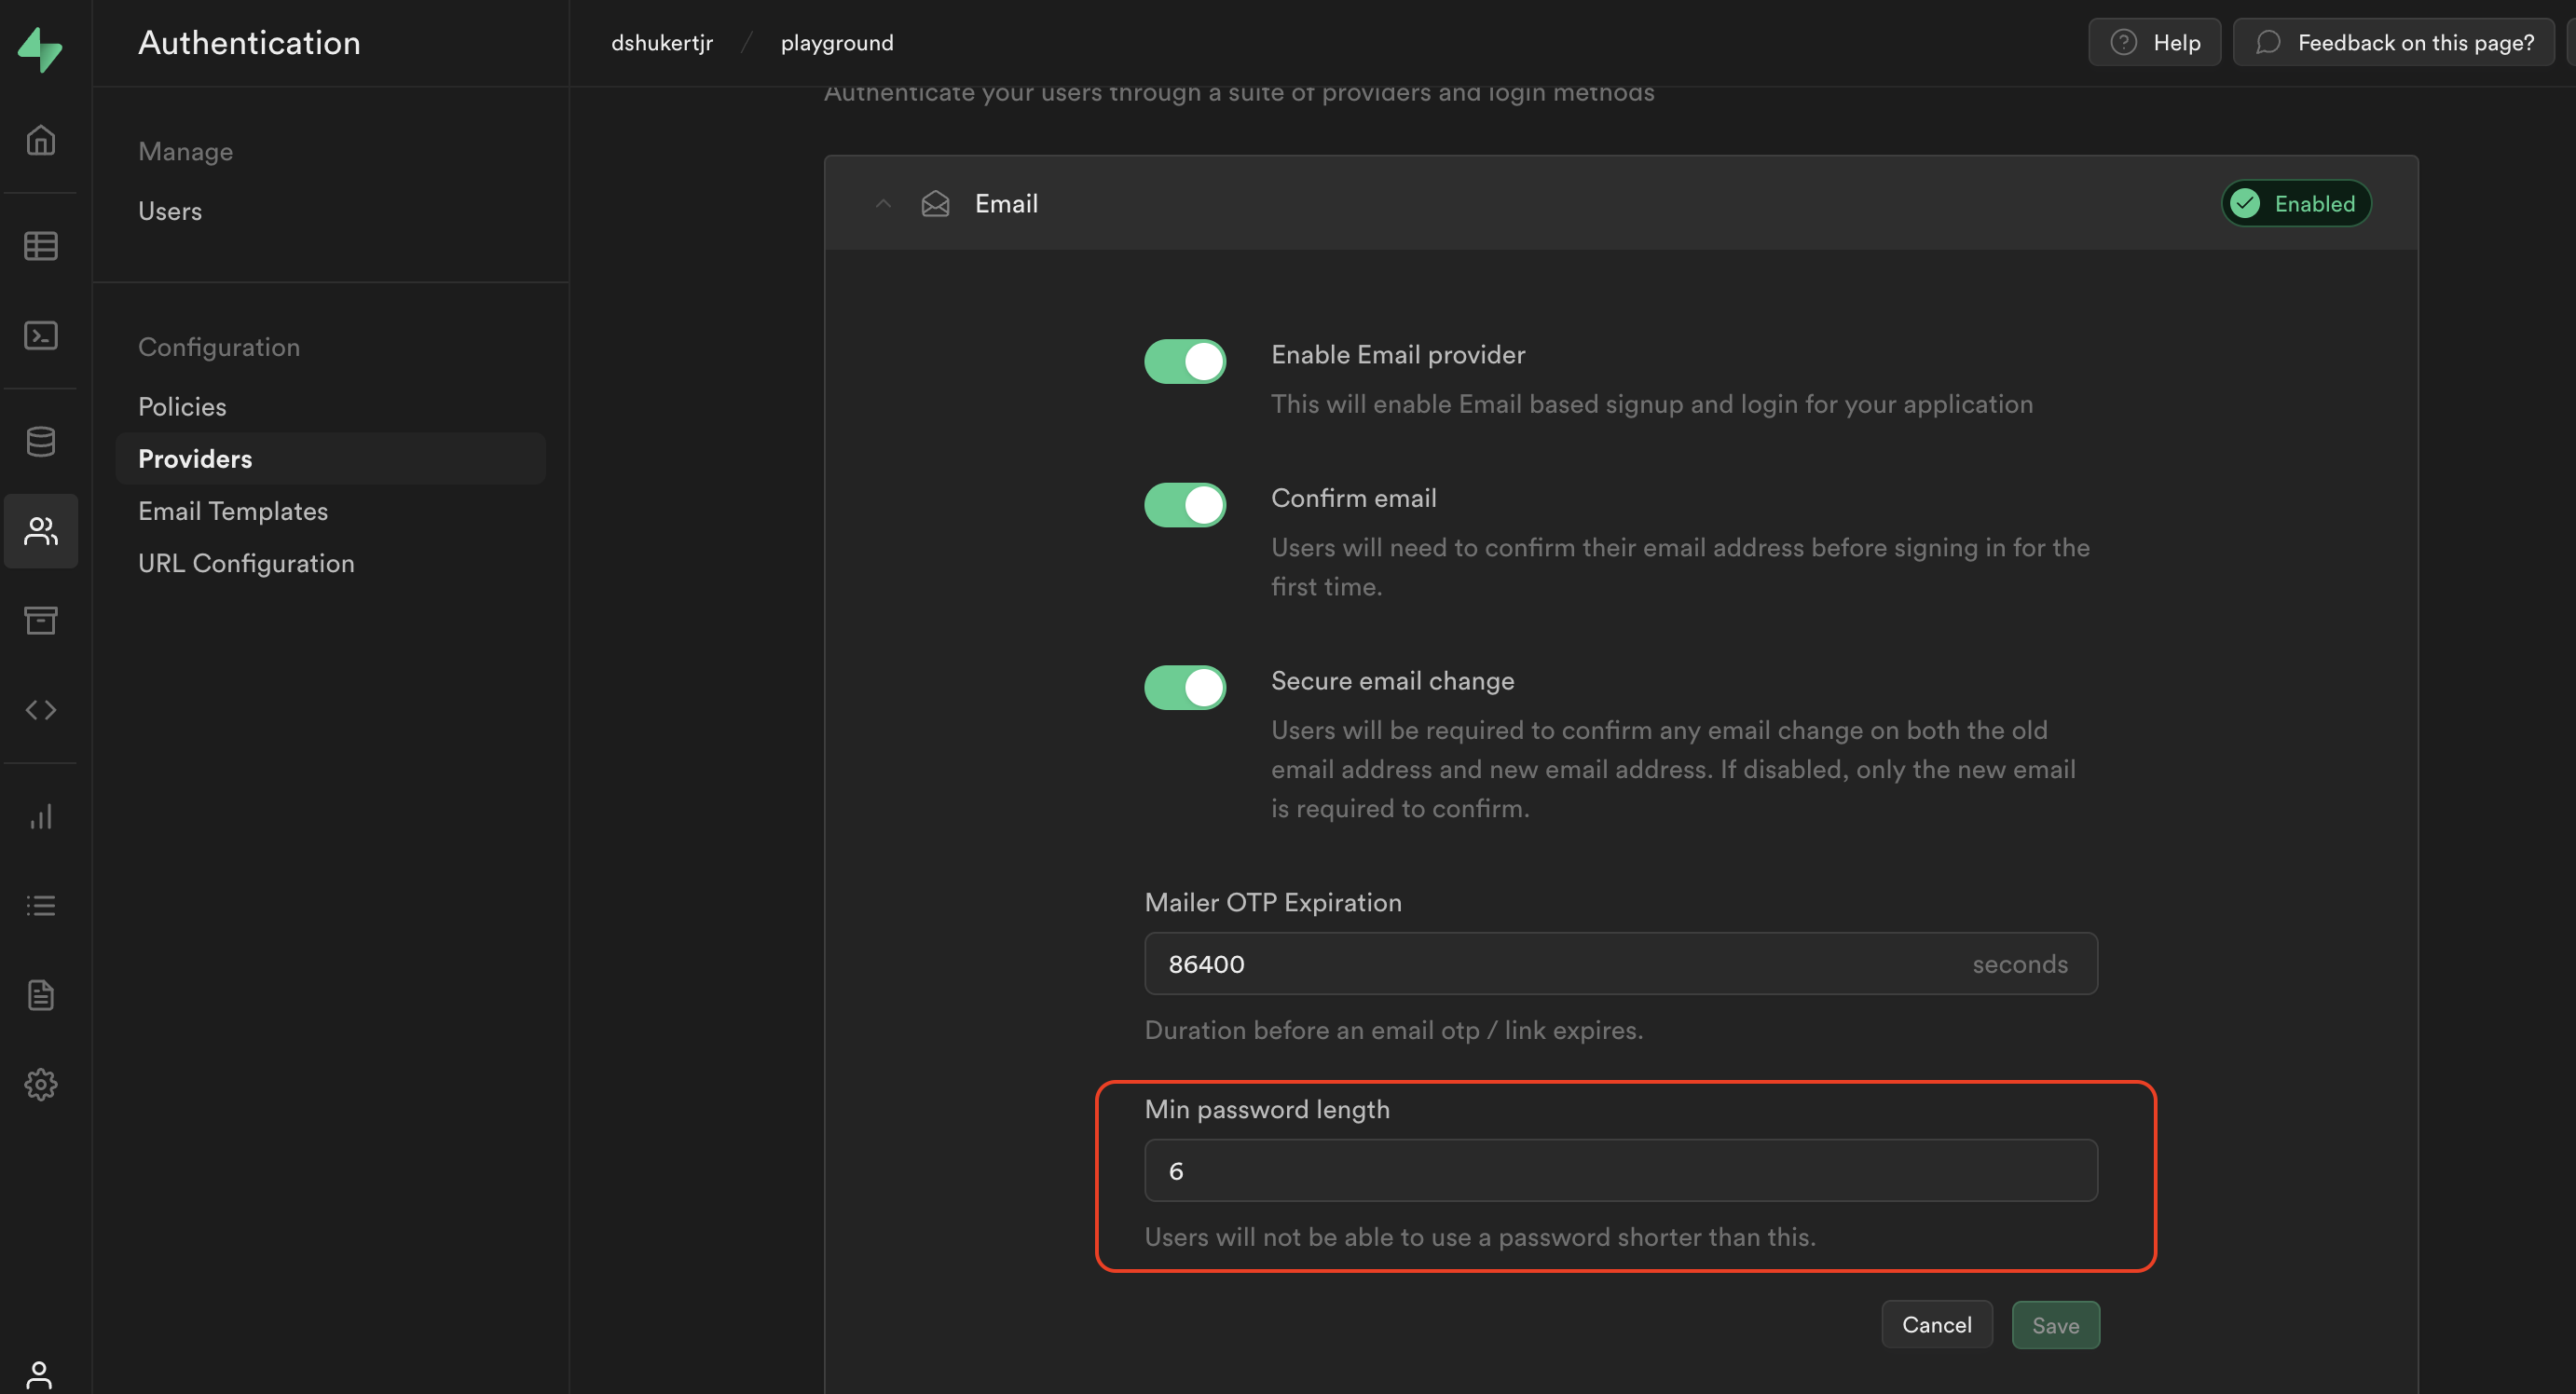The width and height of the screenshot is (2576, 1394).
Task: Go to Policies configuration page
Action: (x=182, y=406)
